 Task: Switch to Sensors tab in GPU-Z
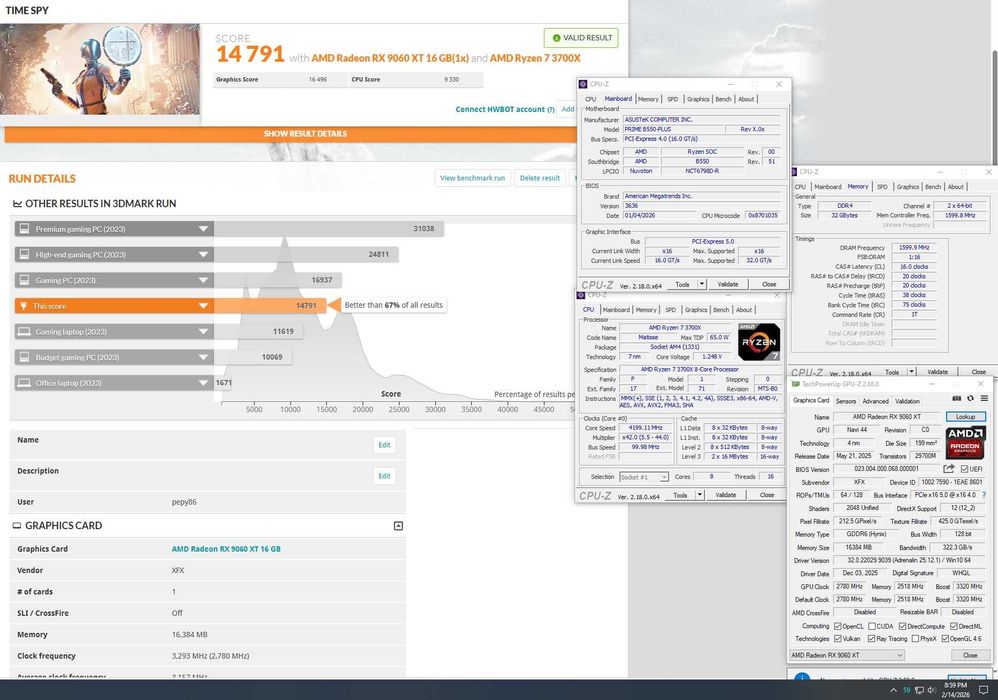(x=845, y=401)
